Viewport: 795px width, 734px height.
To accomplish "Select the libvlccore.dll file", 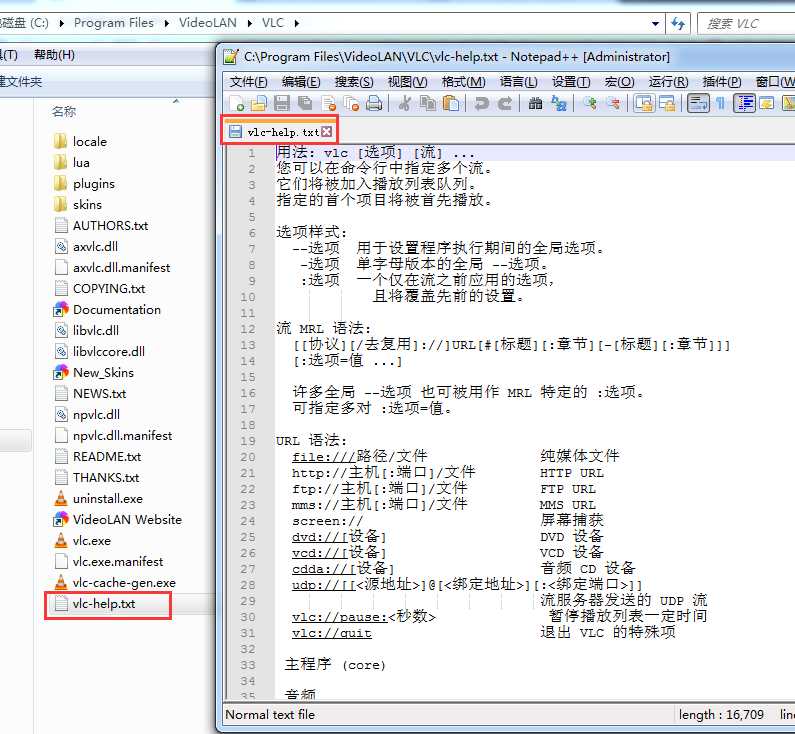I will [99, 352].
